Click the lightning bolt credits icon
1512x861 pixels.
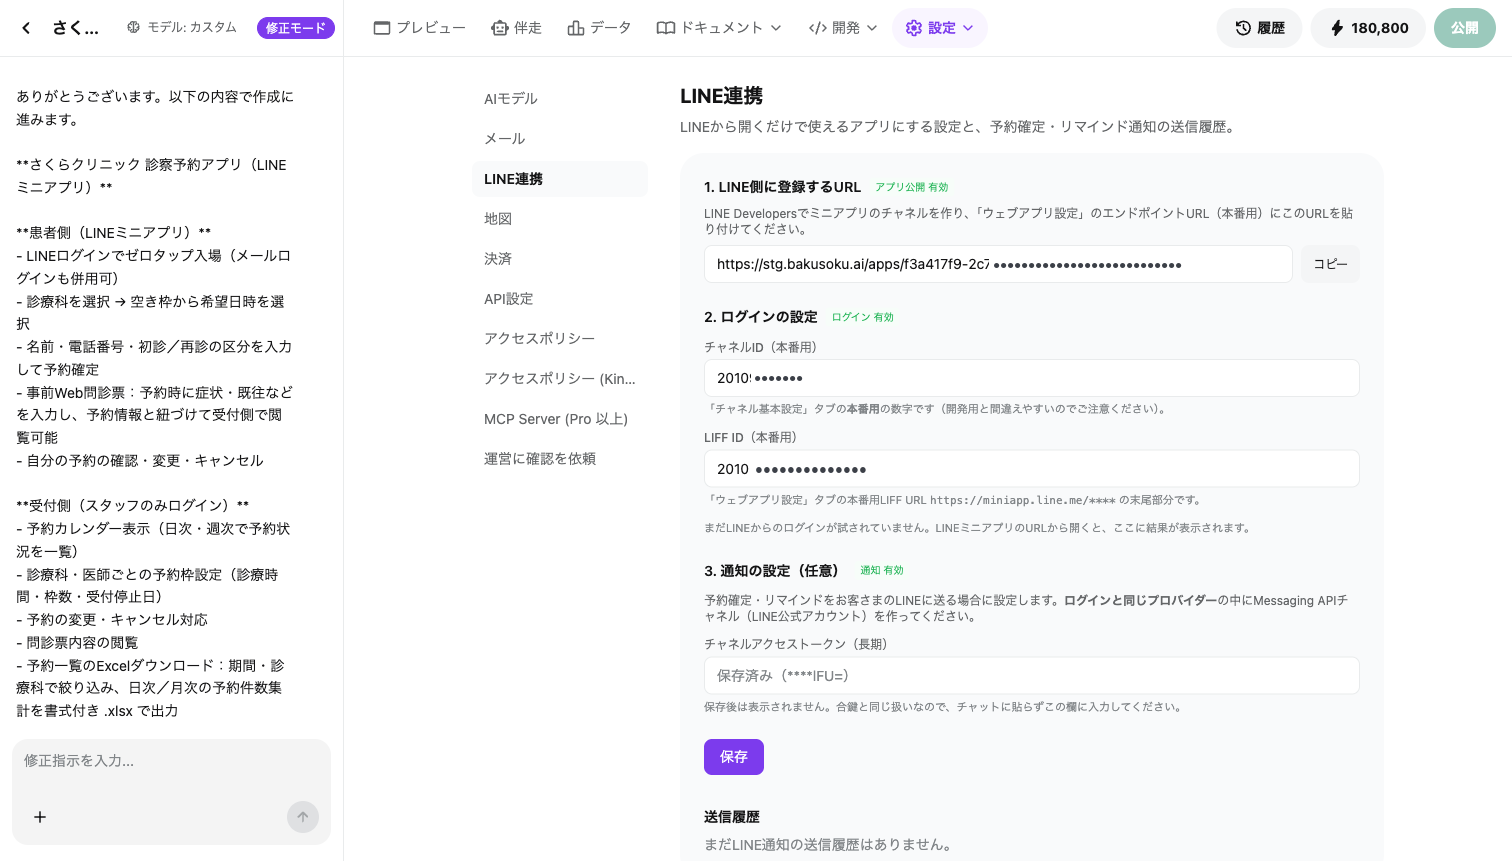[1337, 28]
